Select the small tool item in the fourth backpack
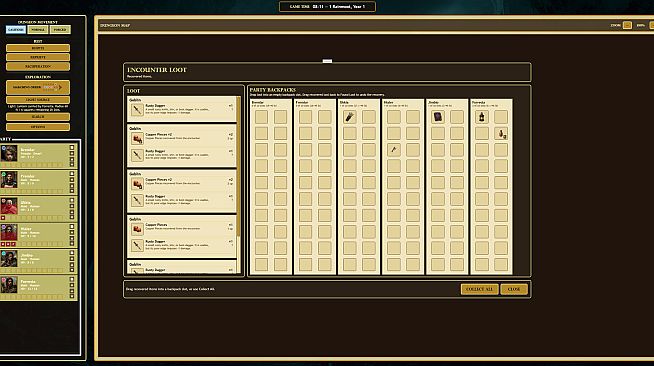Image resolution: width=654 pixels, height=366 pixels. click(393, 150)
